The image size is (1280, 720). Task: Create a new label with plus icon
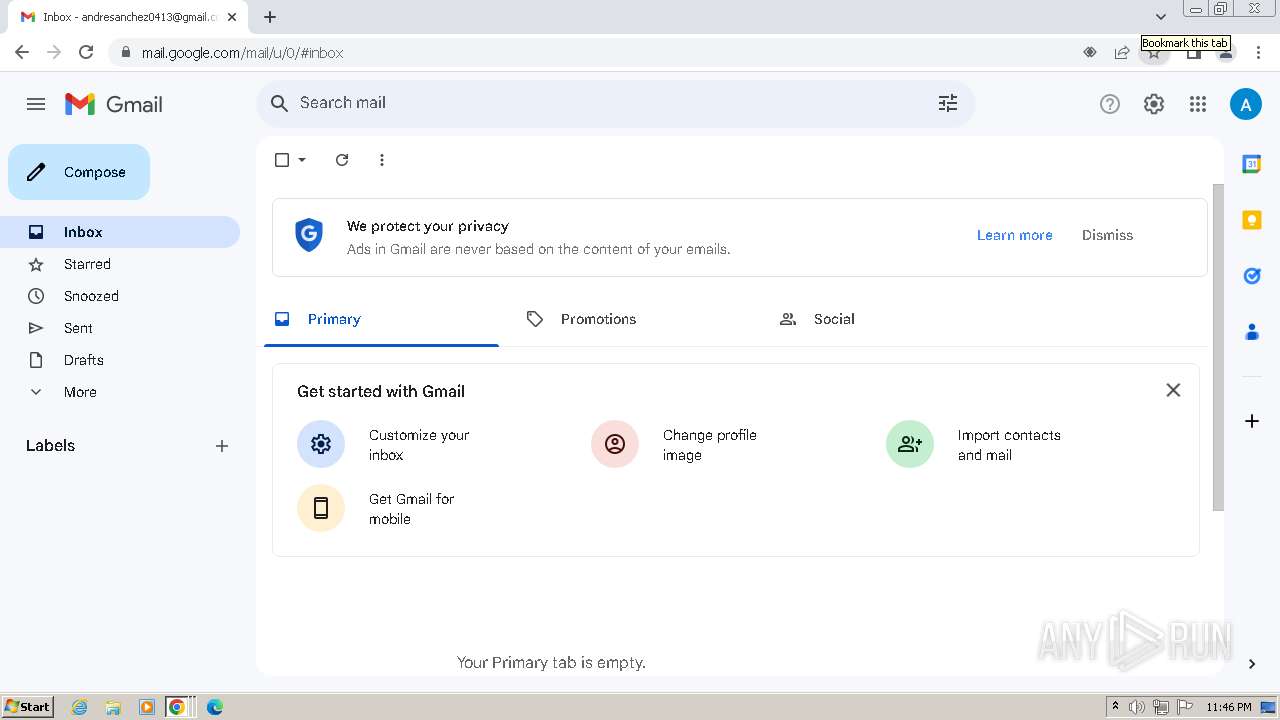point(222,446)
